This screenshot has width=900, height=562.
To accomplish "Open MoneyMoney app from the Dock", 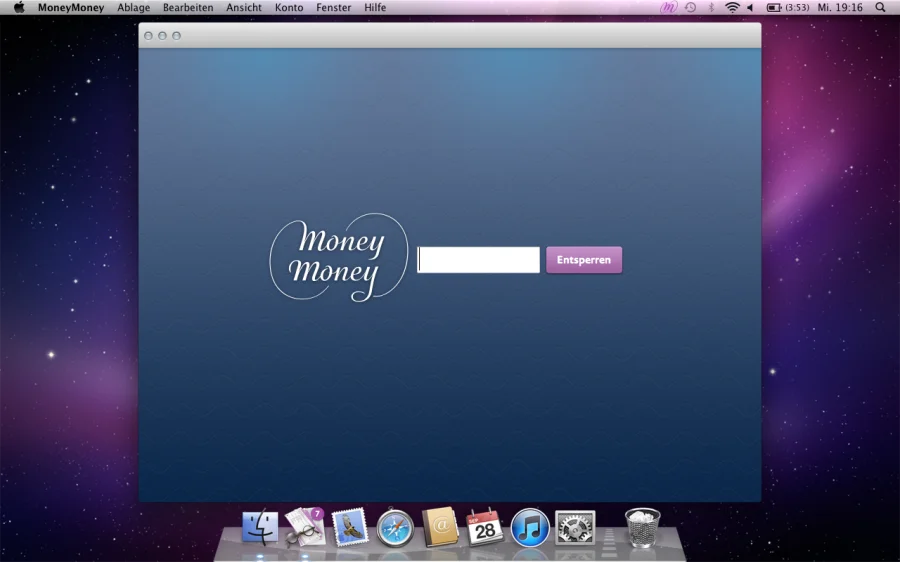I will 305,527.
